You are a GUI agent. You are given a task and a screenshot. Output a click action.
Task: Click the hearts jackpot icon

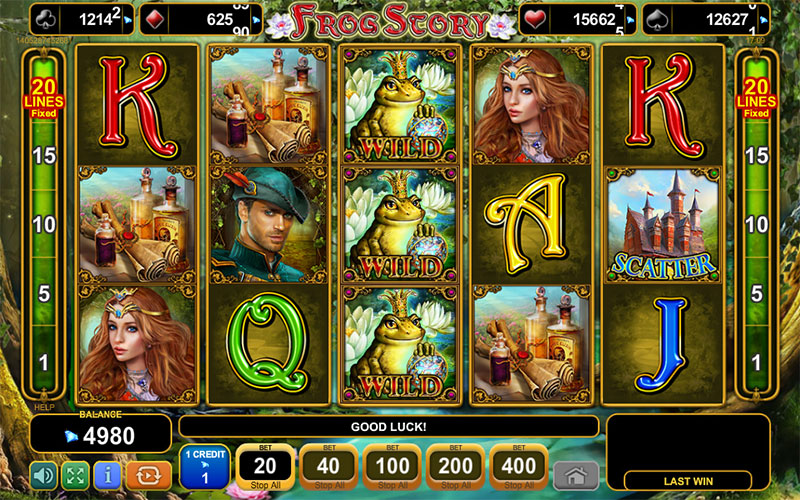(535, 20)
